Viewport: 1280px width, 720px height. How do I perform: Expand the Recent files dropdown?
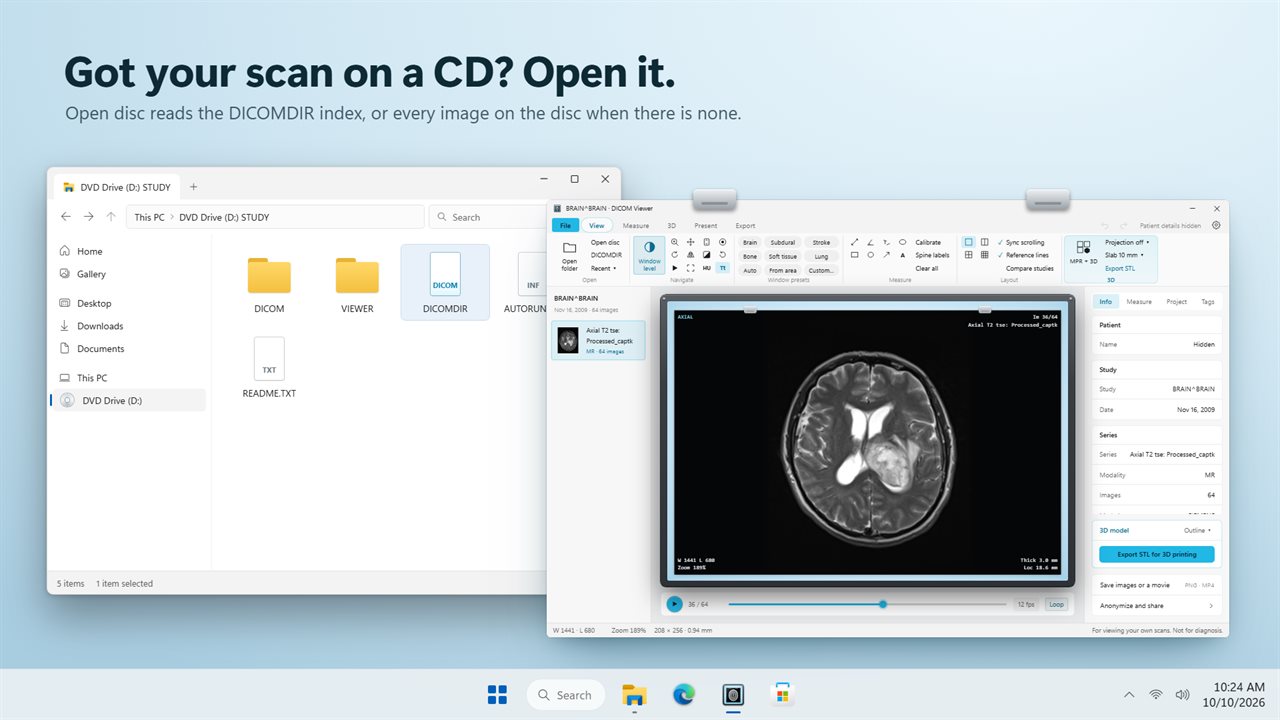coord(603,268)
